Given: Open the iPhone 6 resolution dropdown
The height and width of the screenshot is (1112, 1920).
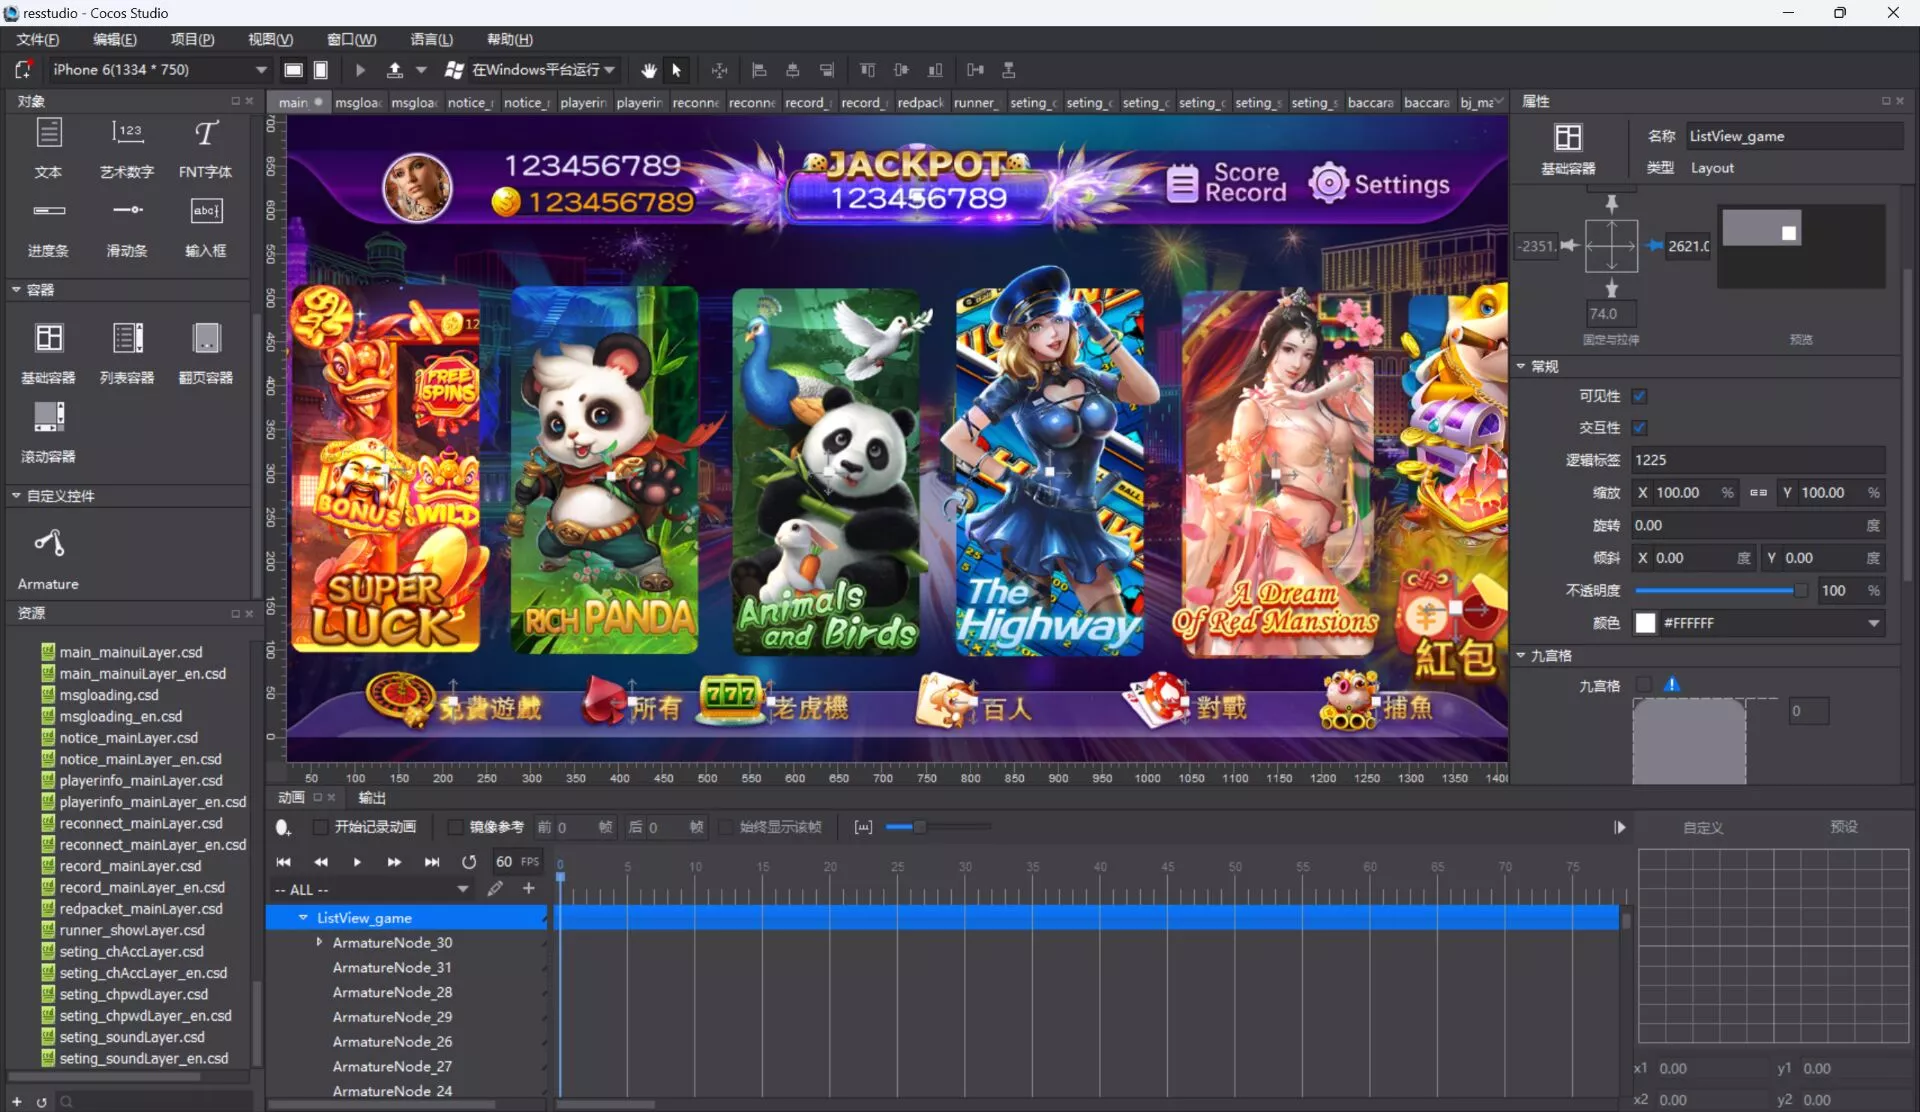Looking at the screenshot, I should pyautogui.click(x=261, y=70).
